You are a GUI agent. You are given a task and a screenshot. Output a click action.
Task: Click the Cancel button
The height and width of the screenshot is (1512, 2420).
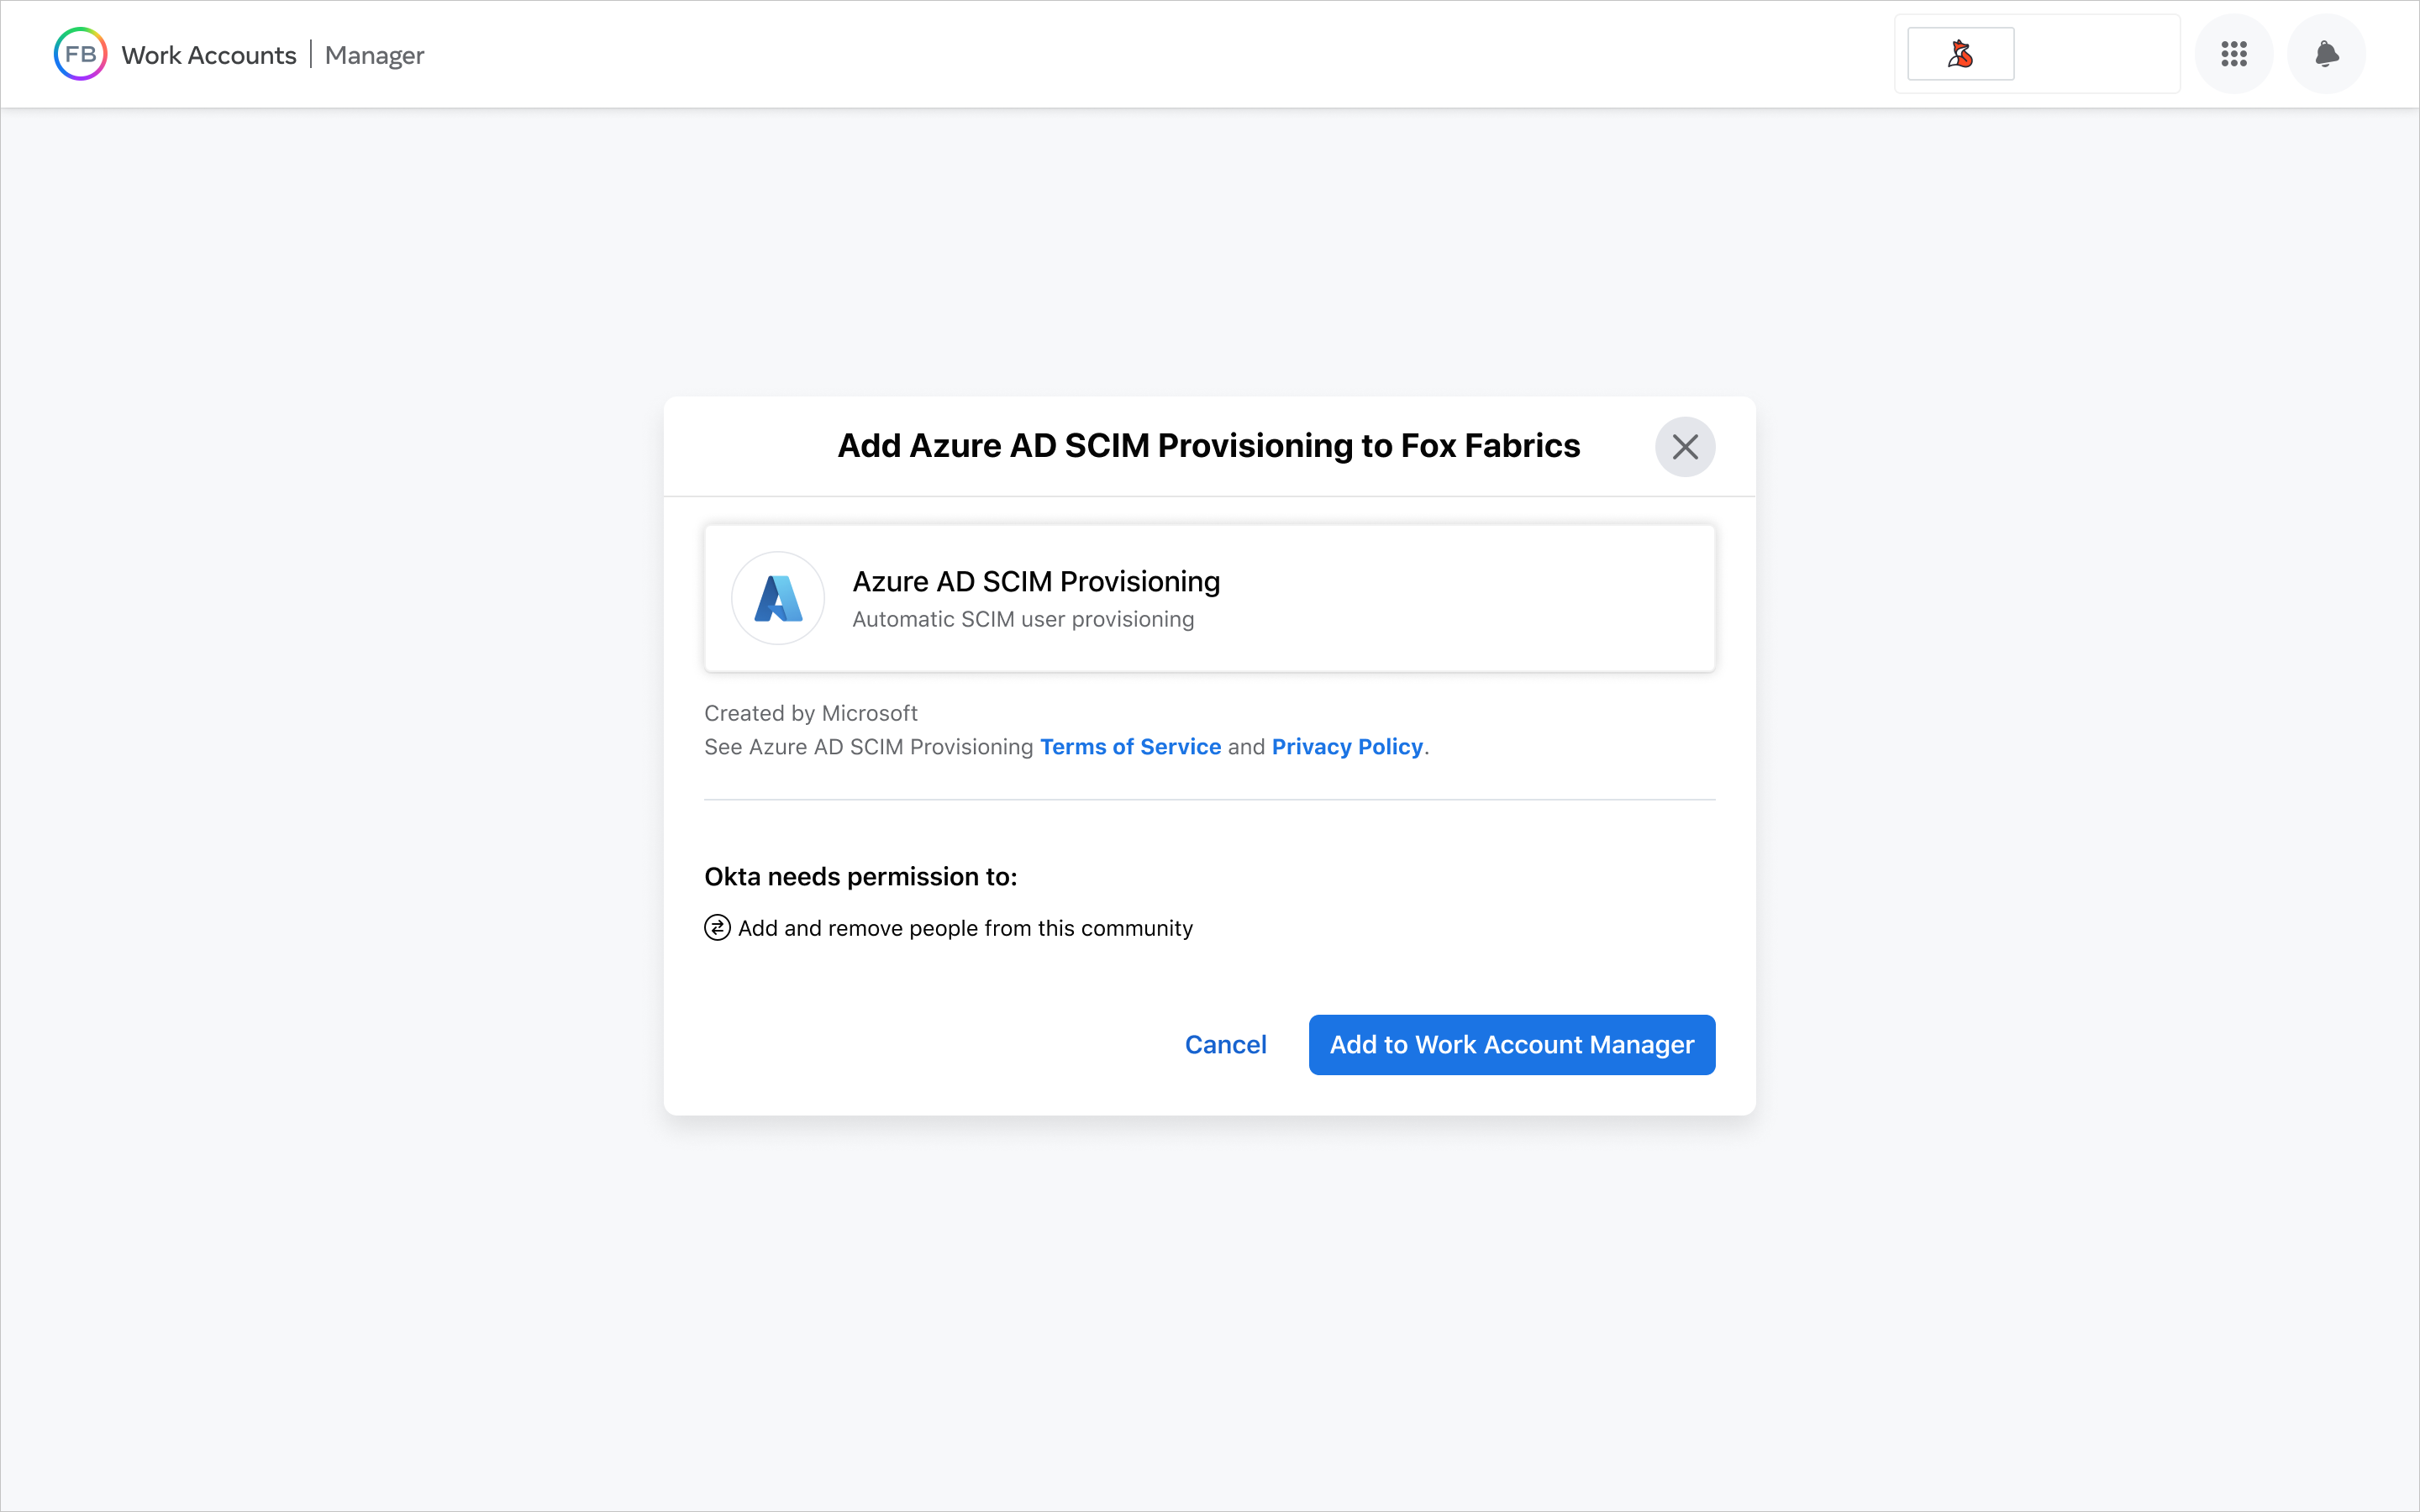tap(1225, 1043)
